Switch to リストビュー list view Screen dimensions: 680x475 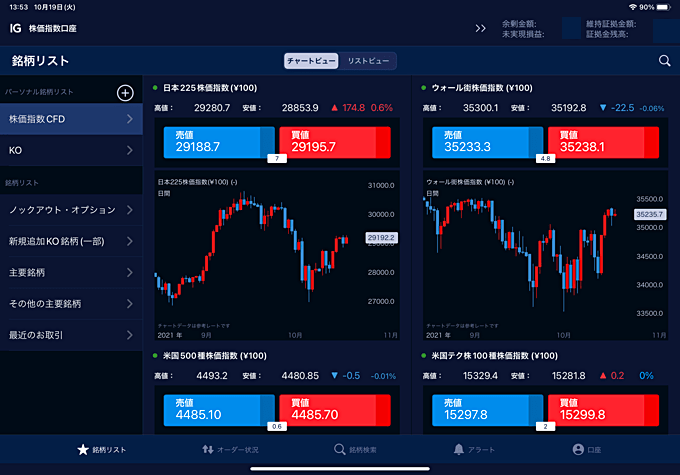tap(368, 61)
